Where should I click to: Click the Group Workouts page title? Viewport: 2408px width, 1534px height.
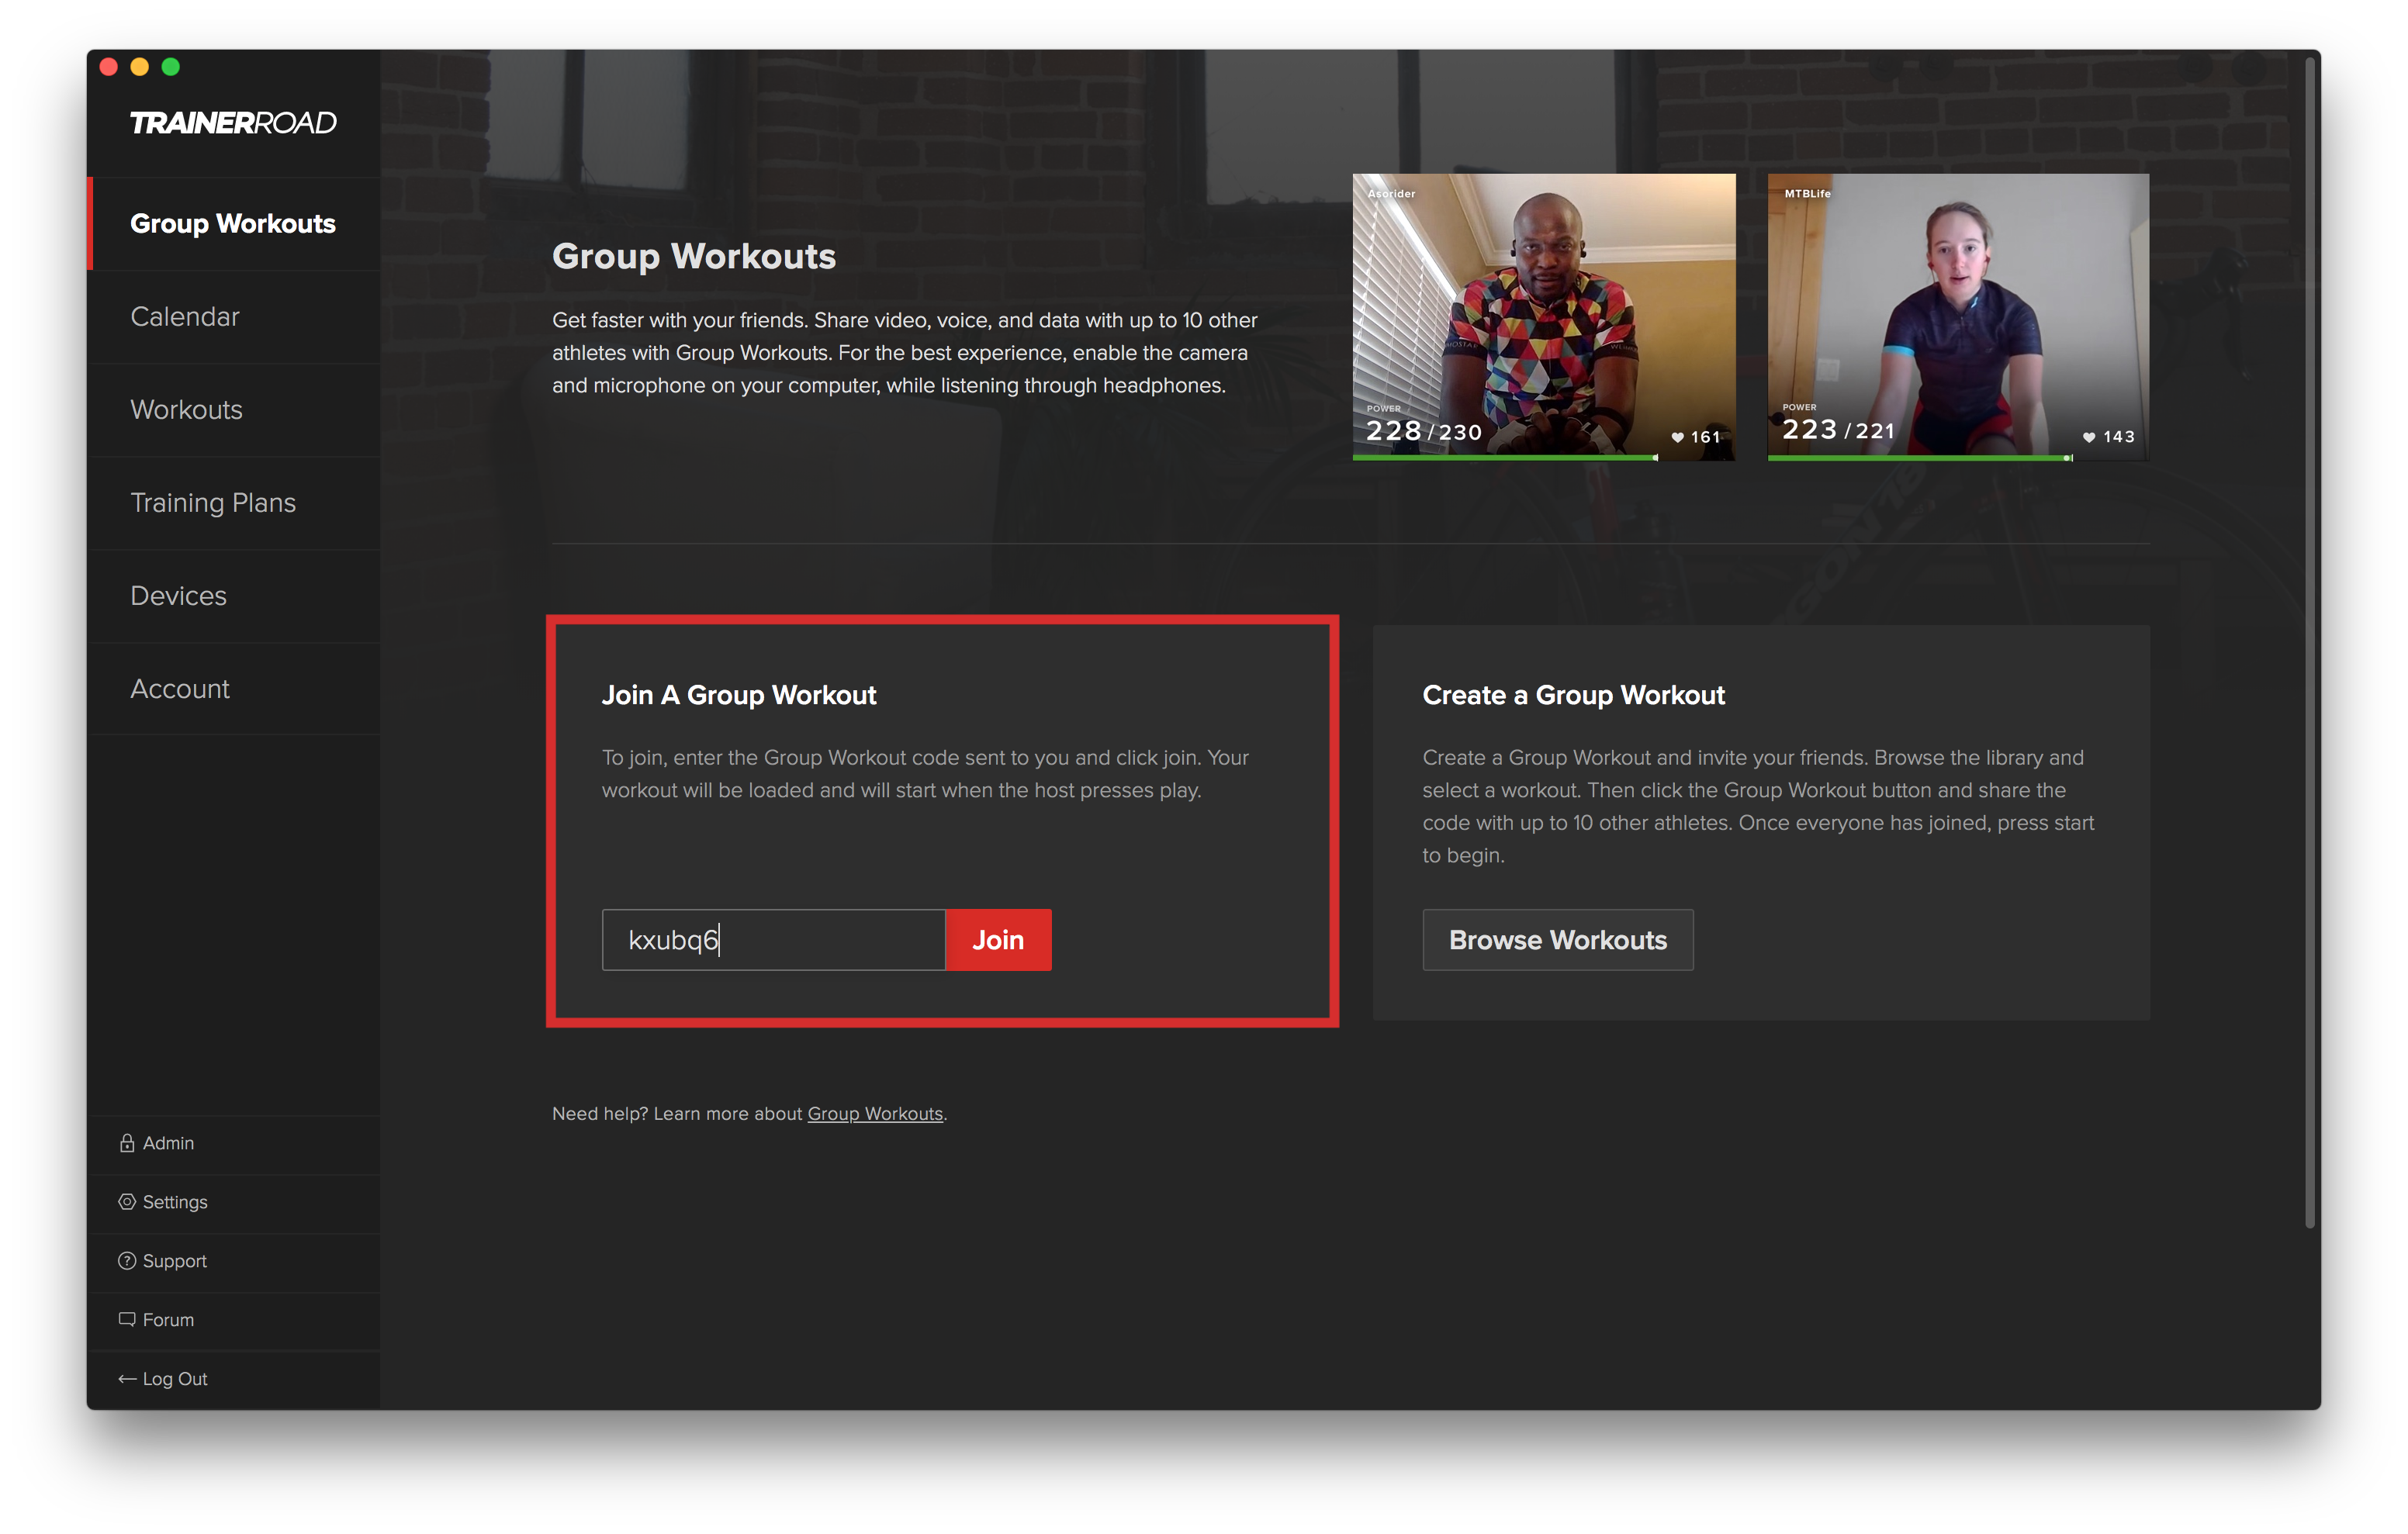point(694,256)
